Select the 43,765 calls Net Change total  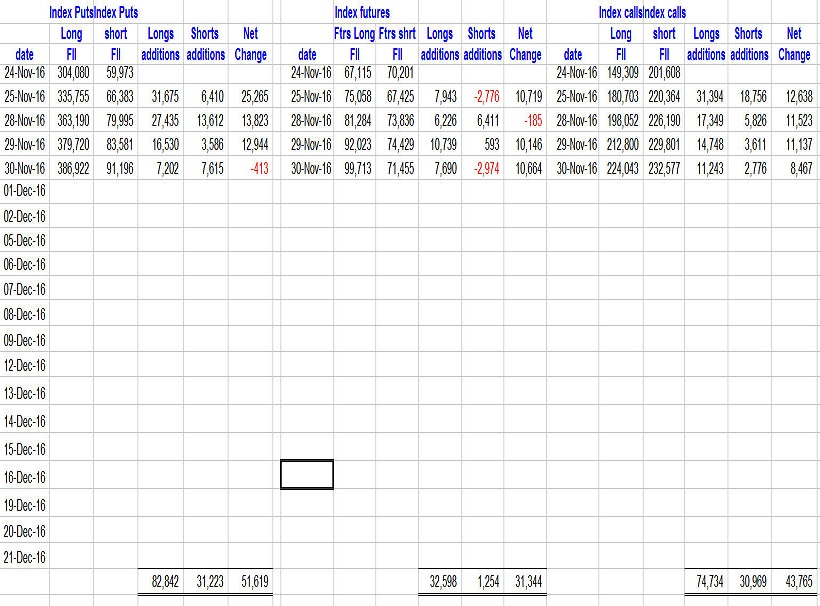tap(795, 580)
